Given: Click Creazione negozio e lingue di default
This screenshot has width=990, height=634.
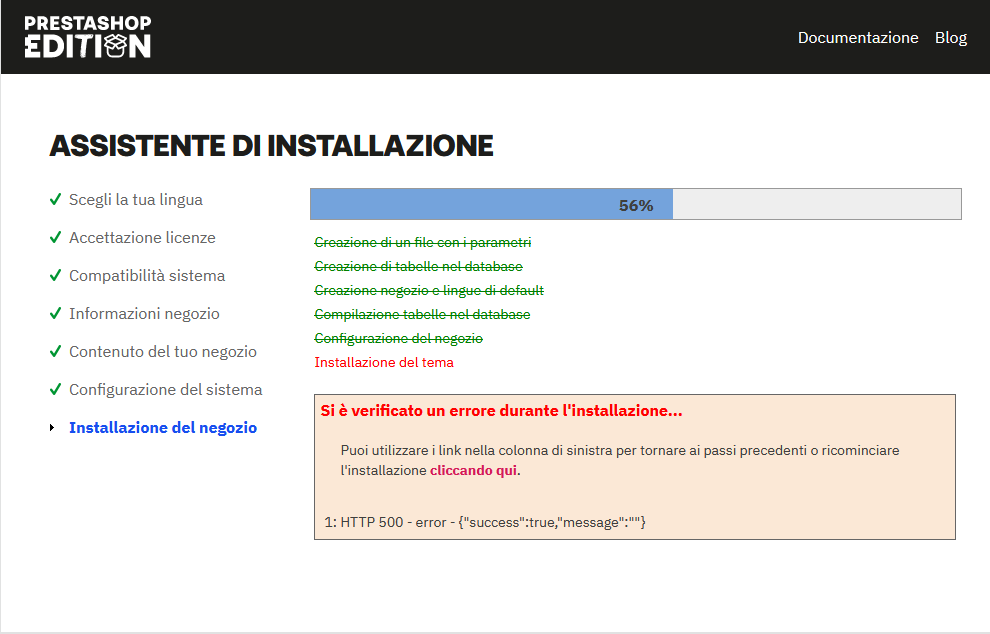Looking at the screenshot, I should (x=429, y=290).
